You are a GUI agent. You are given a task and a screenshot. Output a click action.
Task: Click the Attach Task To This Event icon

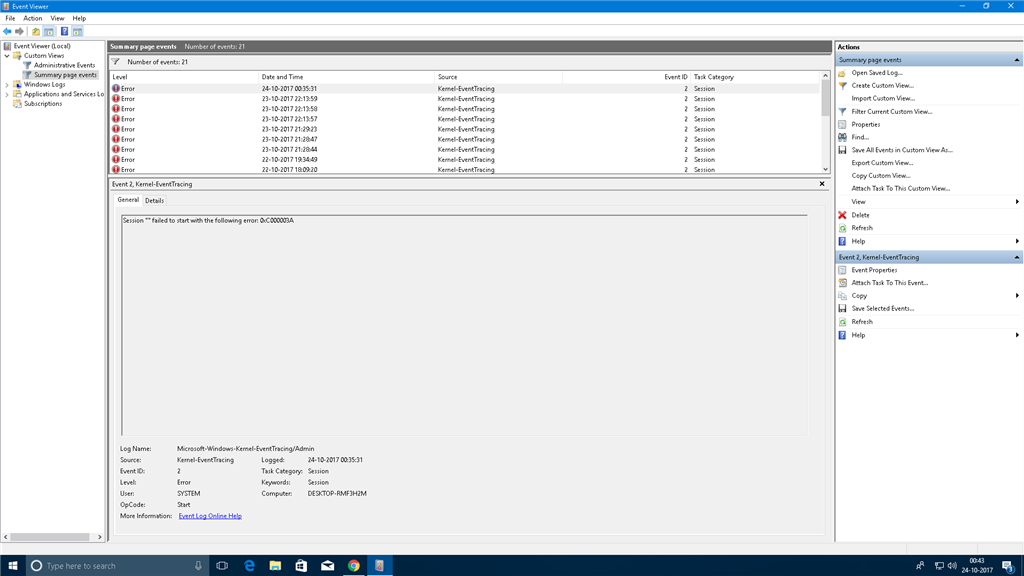[842, 283]
